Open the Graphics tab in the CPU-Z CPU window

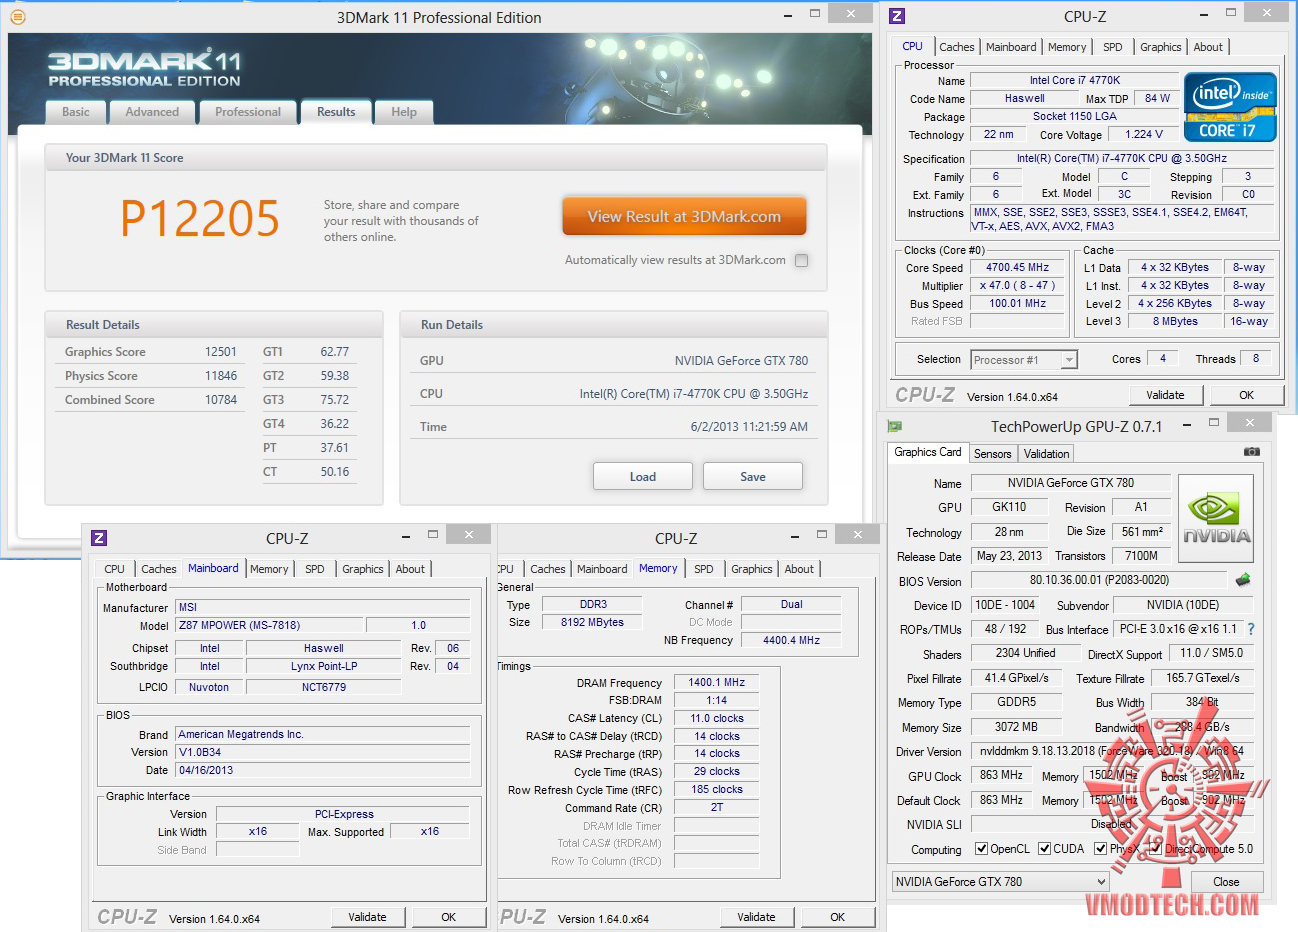[1161, 47]
